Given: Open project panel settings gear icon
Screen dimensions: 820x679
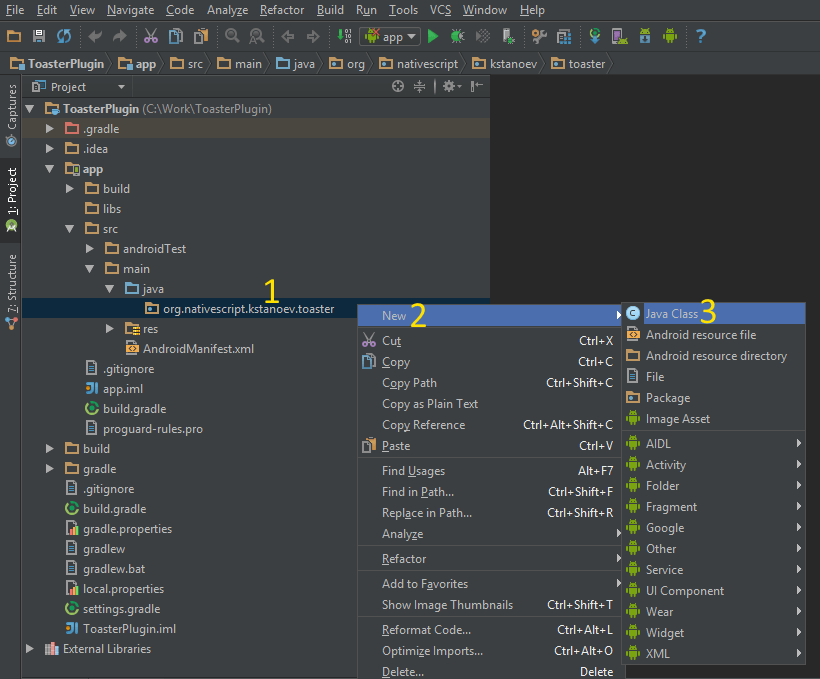Looking at the screenshot, I should click(x=449, y=87).
